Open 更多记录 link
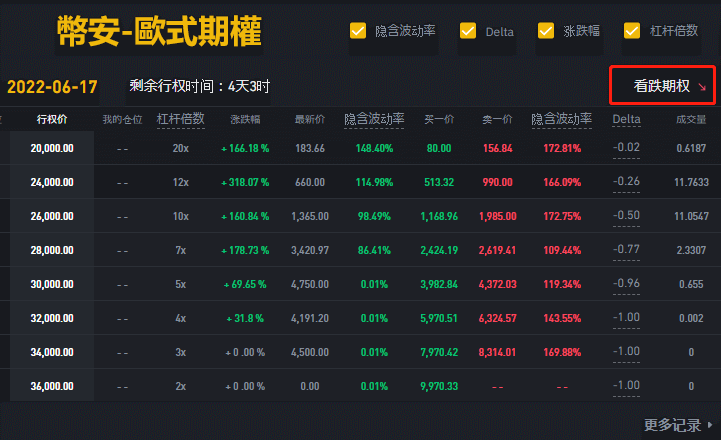The height and width of the screenshot is (440, 721). pyautogui.click(x=672, y=425)
